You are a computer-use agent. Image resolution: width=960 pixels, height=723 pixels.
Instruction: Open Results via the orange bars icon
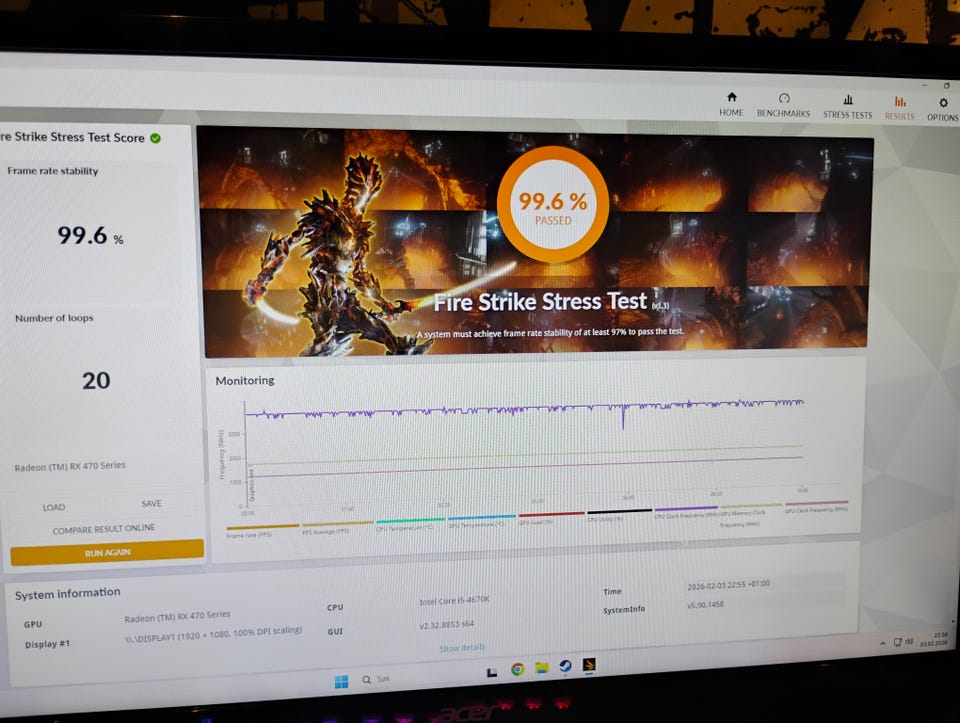click(899, 101)
